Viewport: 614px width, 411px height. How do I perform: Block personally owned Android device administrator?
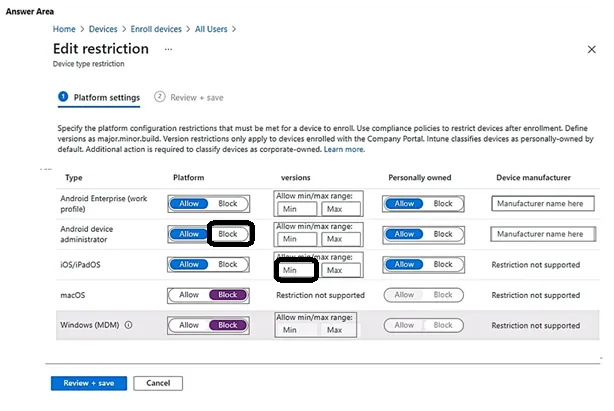(x=443, y=234)
